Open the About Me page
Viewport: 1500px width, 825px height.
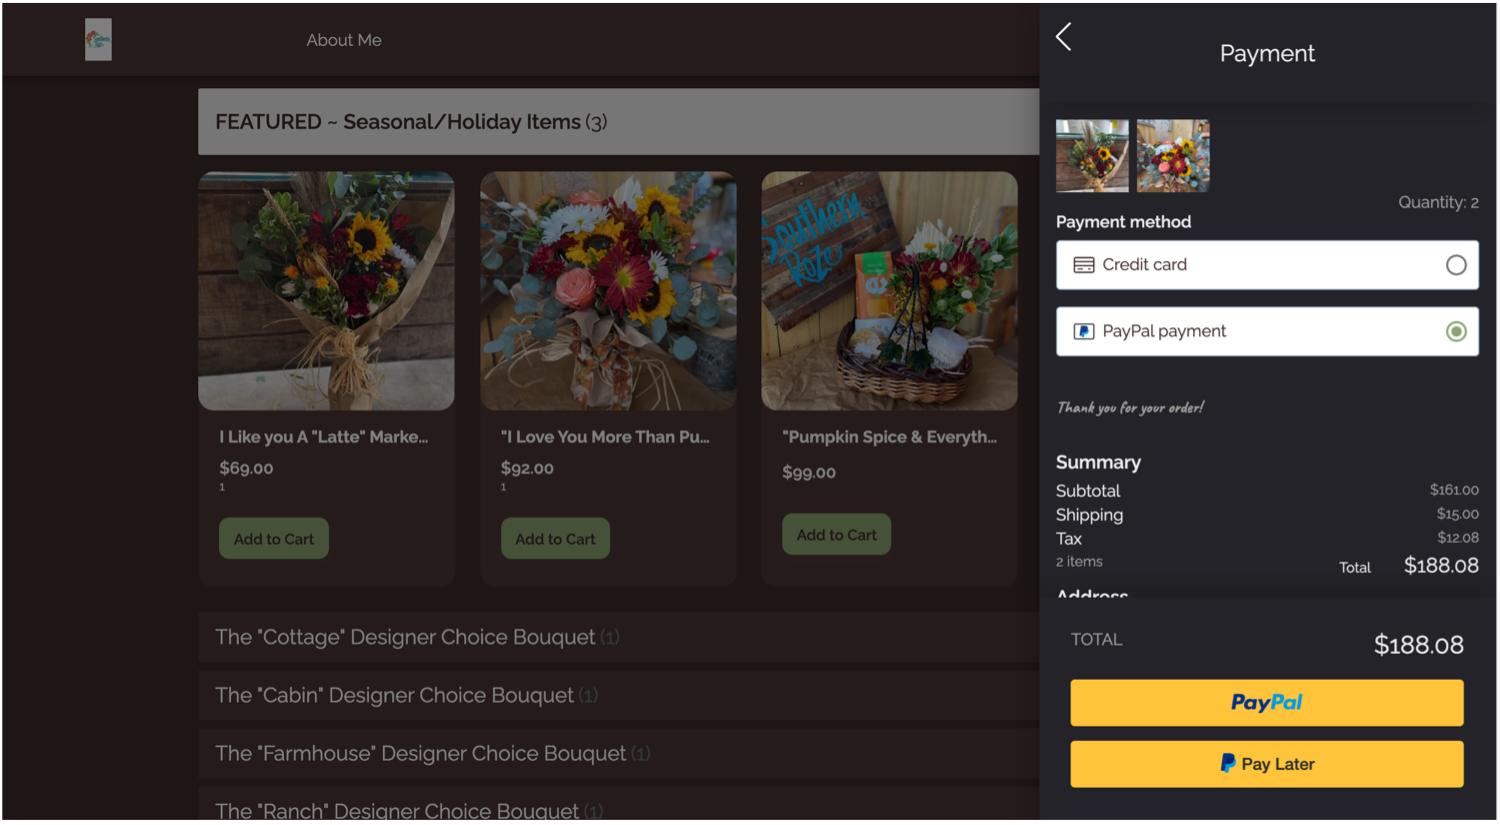point(343,40)
